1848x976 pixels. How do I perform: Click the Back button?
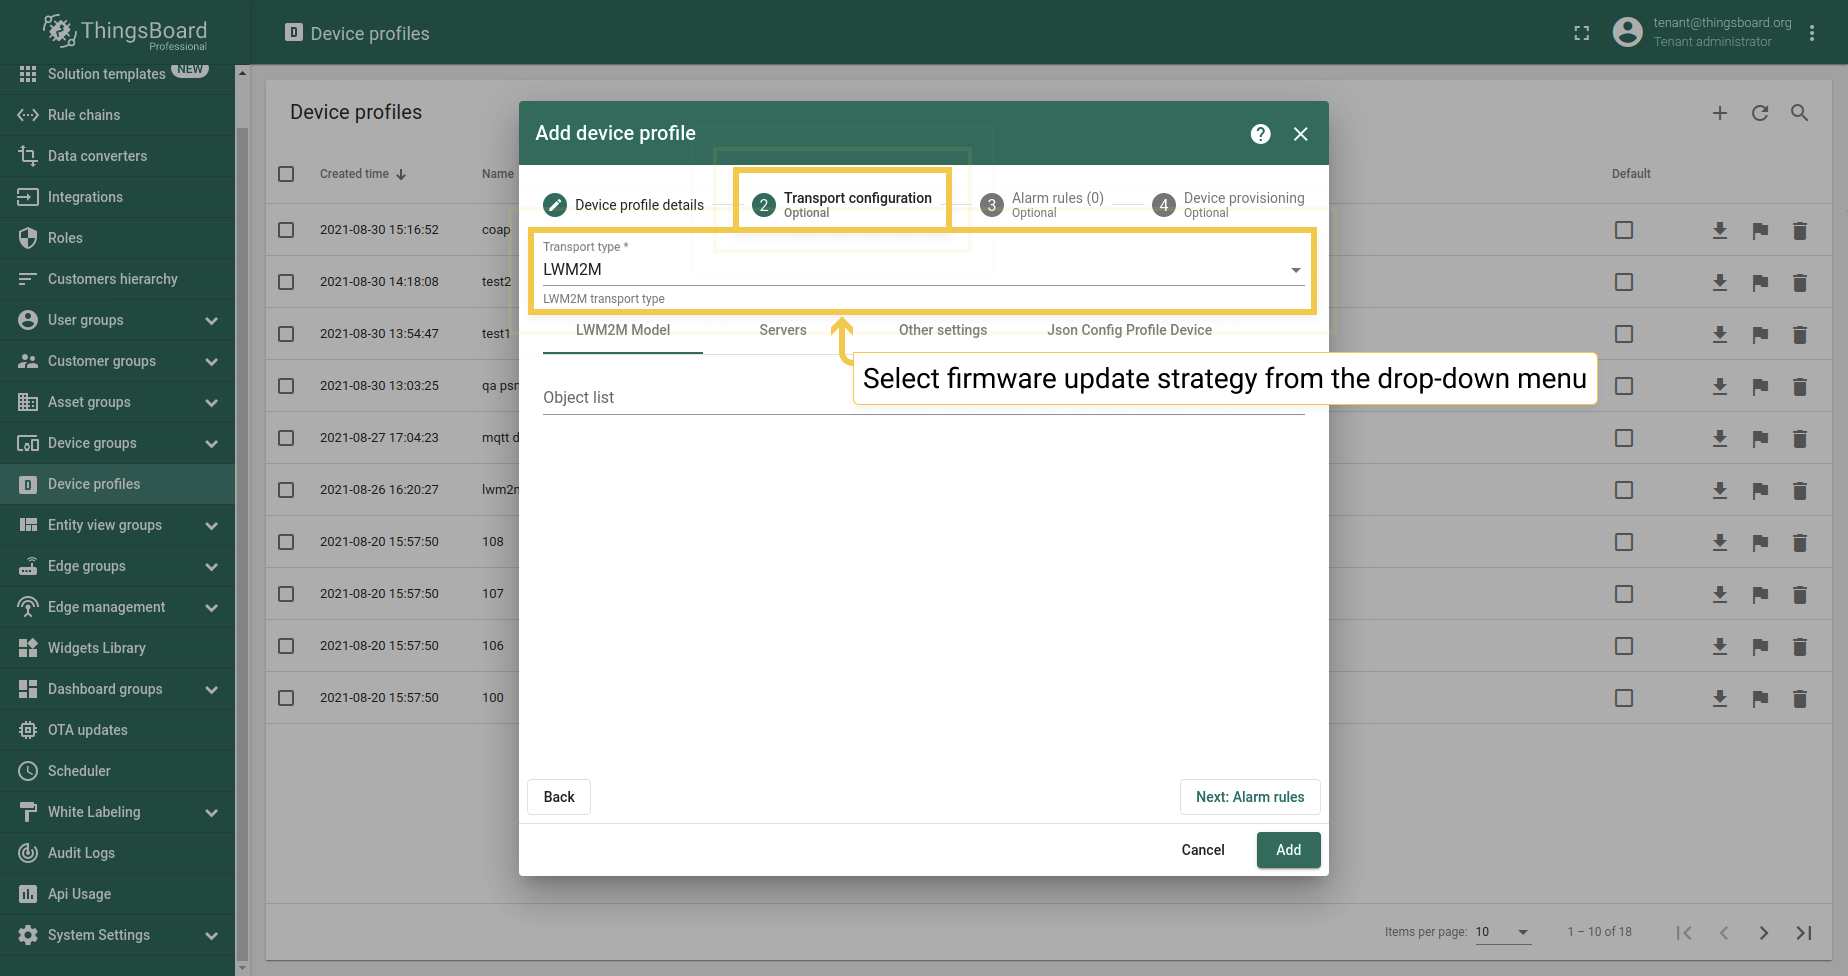559,797
